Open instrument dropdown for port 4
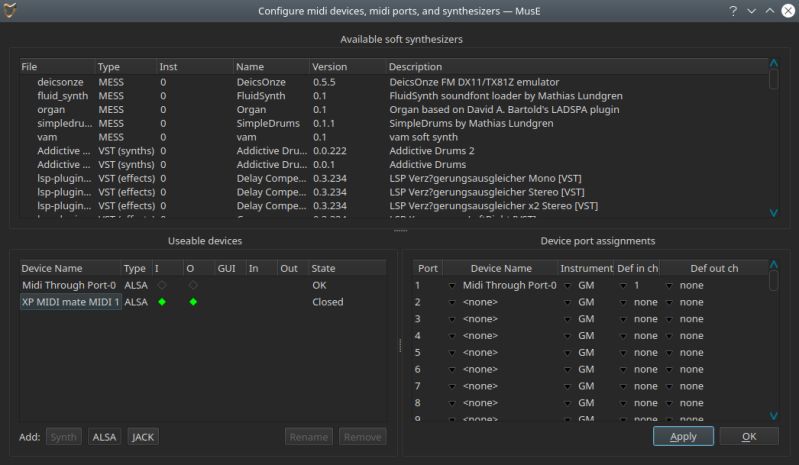The image size is (799, 465). pos(568,336)
